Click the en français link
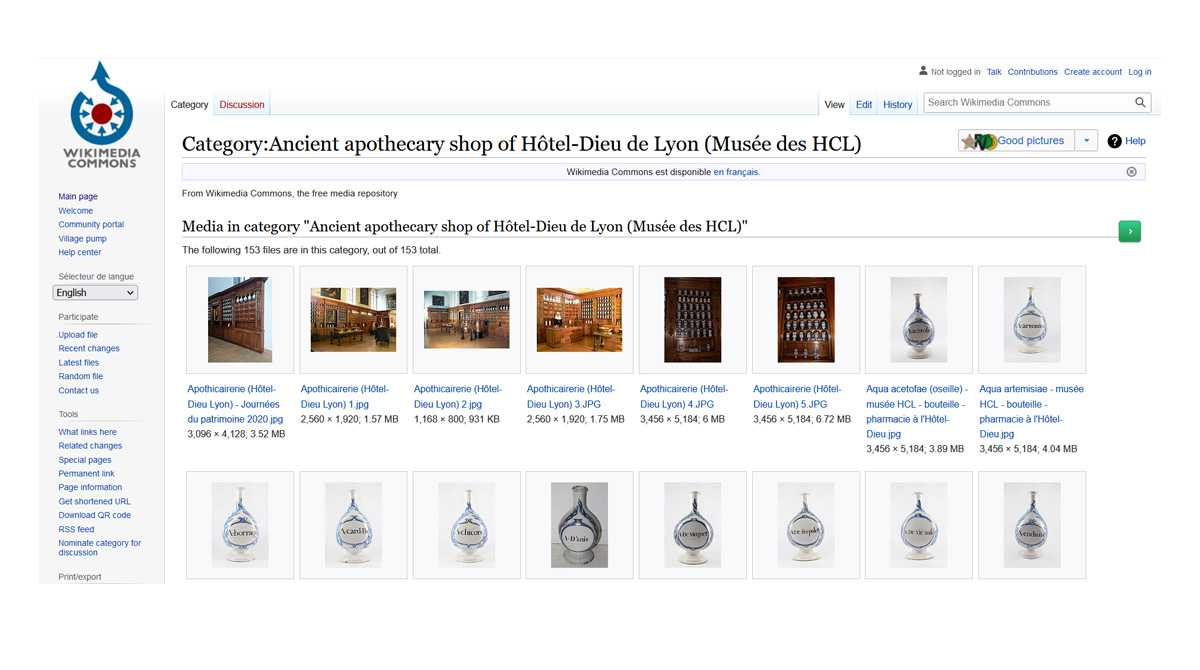This screenshot has height=670, width=1200. coord(736,172)
